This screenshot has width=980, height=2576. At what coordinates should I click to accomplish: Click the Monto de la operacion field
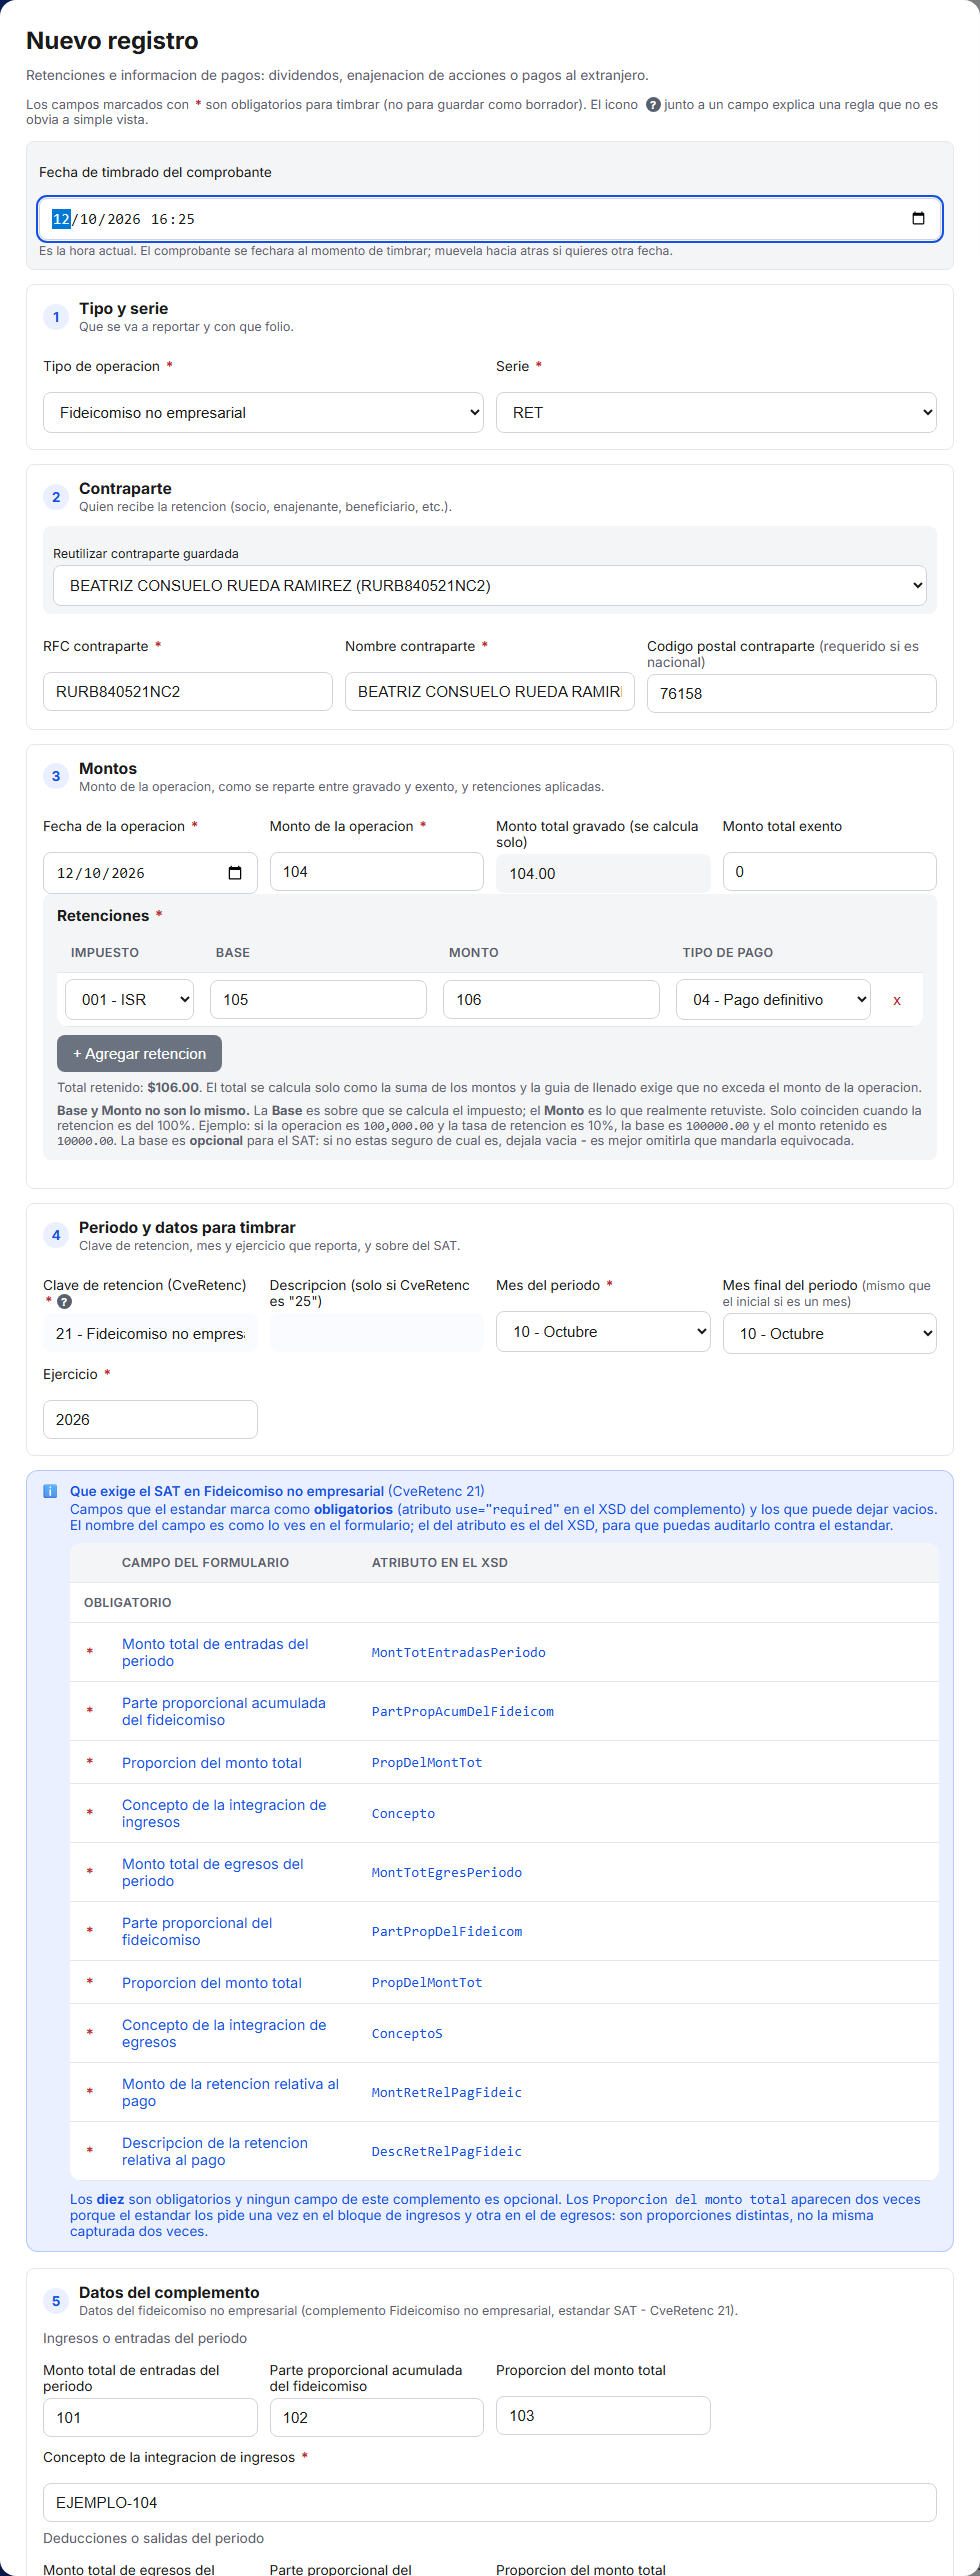pyautogui.click(x=377, y=872)
